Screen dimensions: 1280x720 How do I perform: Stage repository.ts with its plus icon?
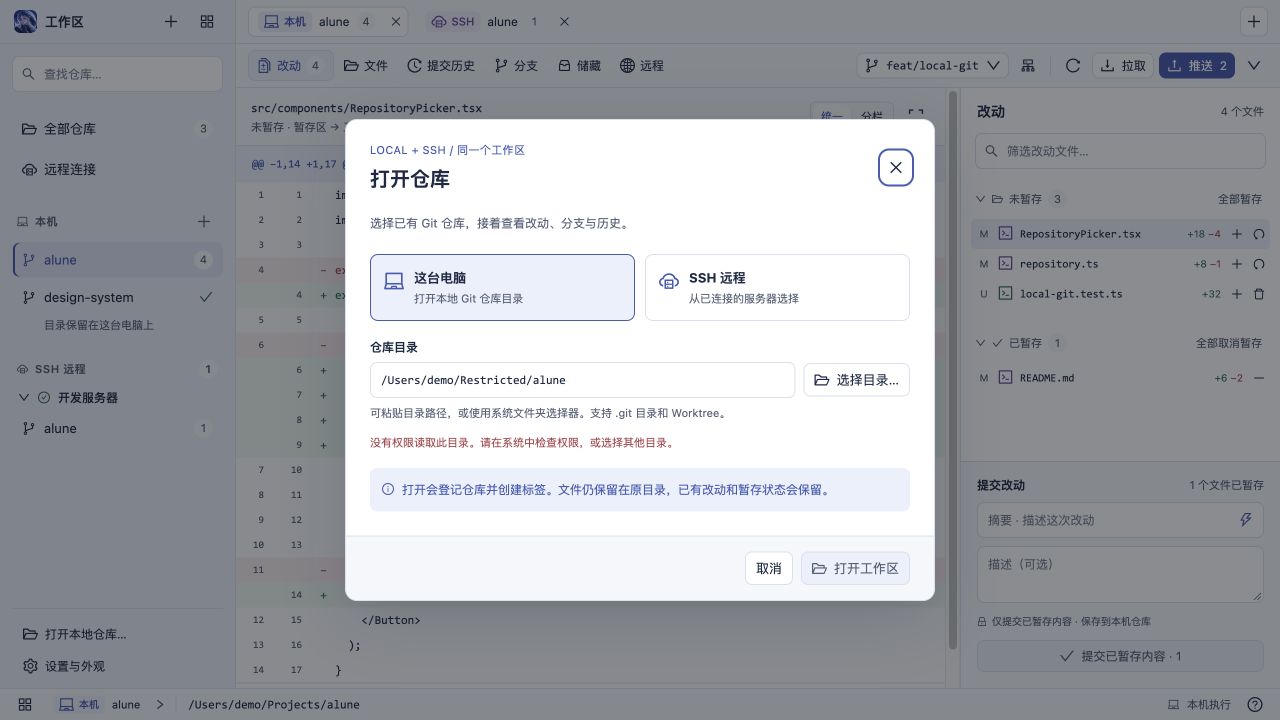1237,264
